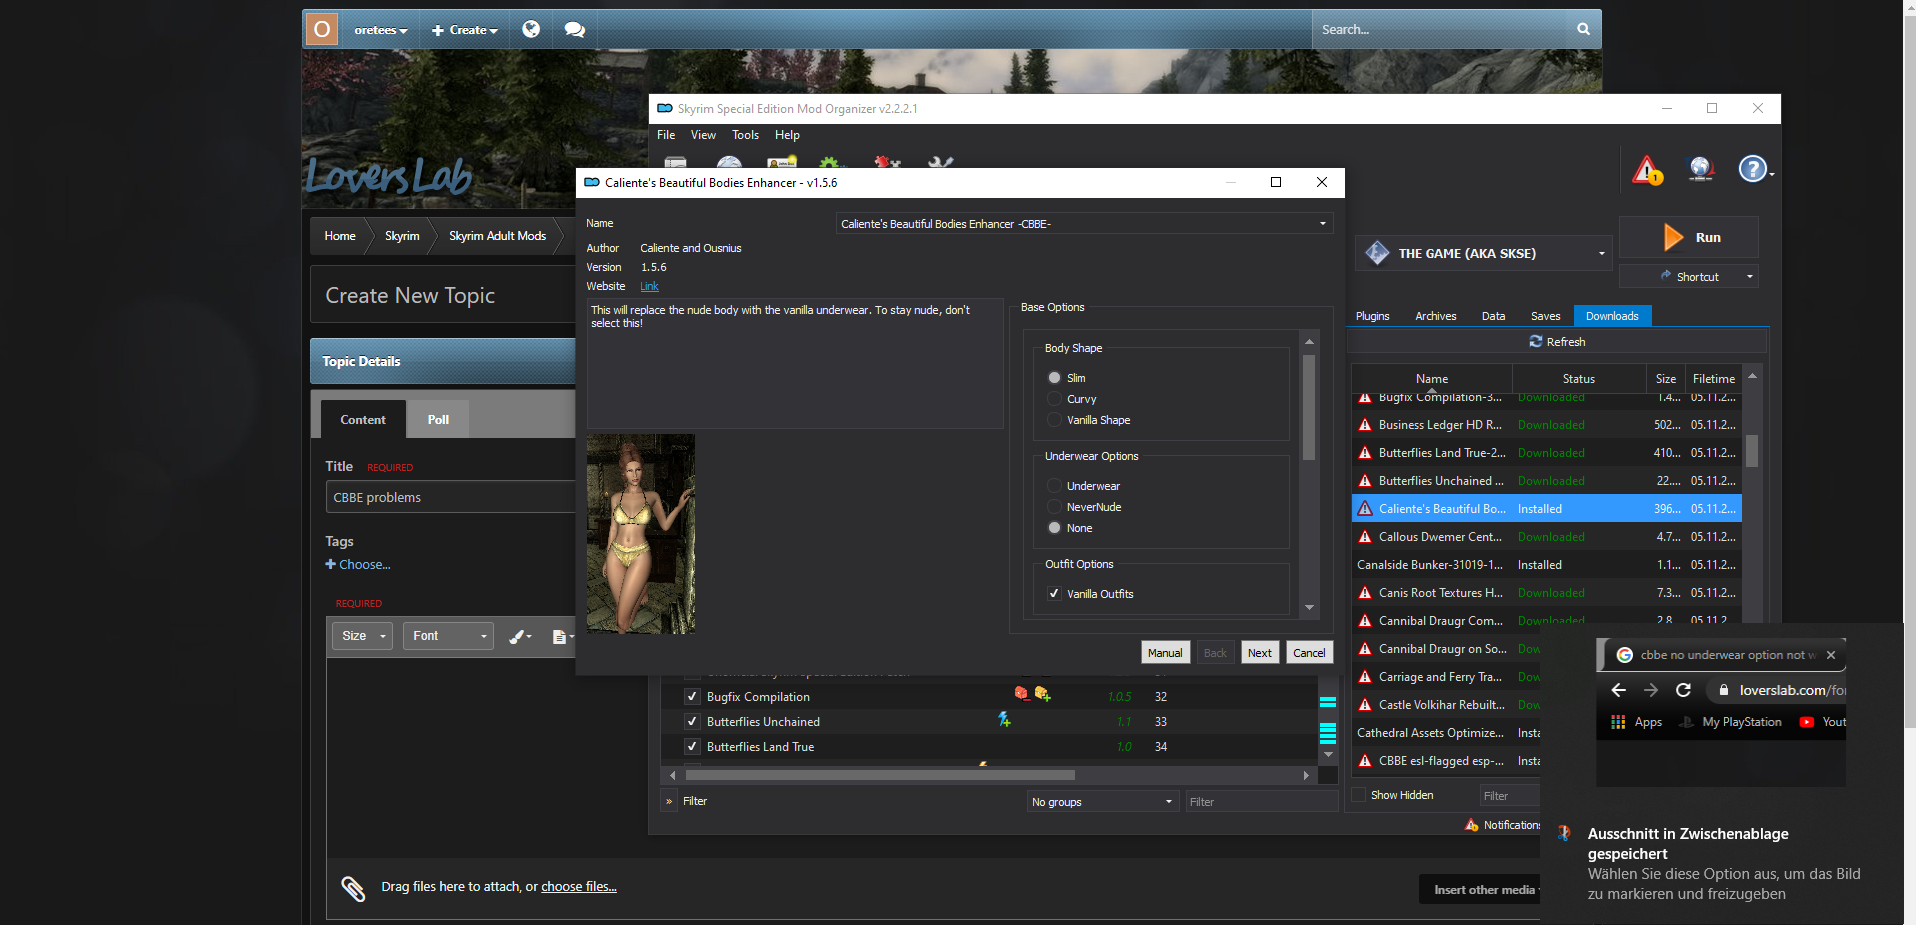The height and width of the screenshot is (925, 1916).
Task: Open the View menu in Mod Organizer
Action: 703,135
